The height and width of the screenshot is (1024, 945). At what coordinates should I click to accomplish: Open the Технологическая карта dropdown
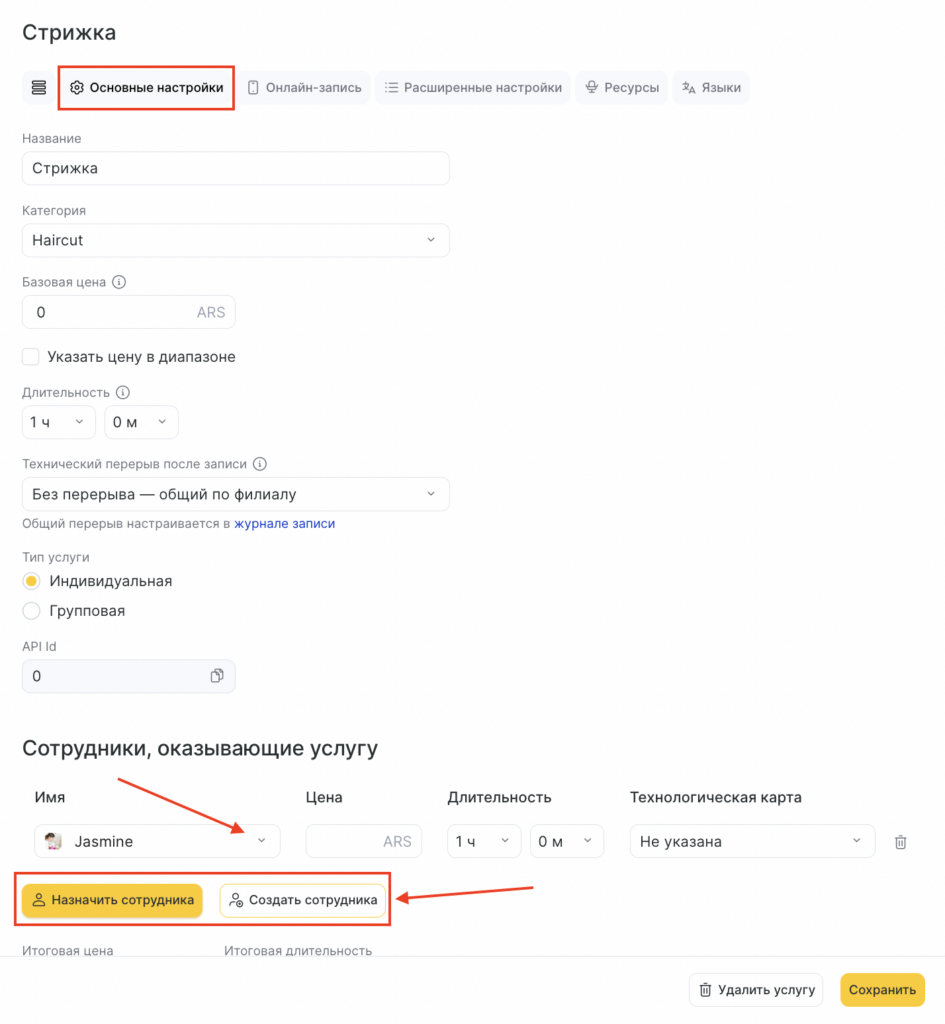click(x=751, y=842)
